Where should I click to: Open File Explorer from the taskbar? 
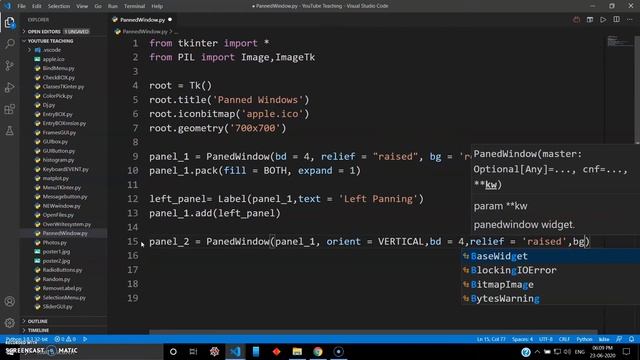tap(297, 351)
